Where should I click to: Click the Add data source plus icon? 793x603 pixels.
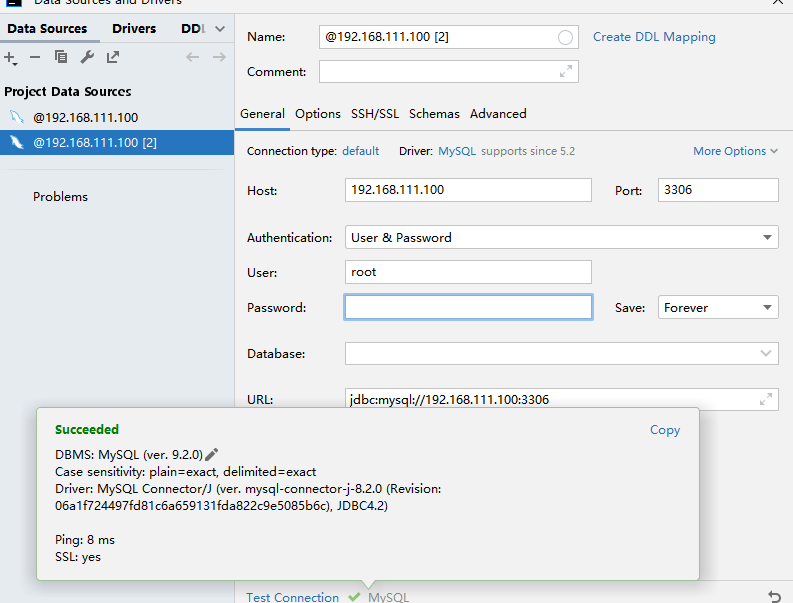click(10, 58)
